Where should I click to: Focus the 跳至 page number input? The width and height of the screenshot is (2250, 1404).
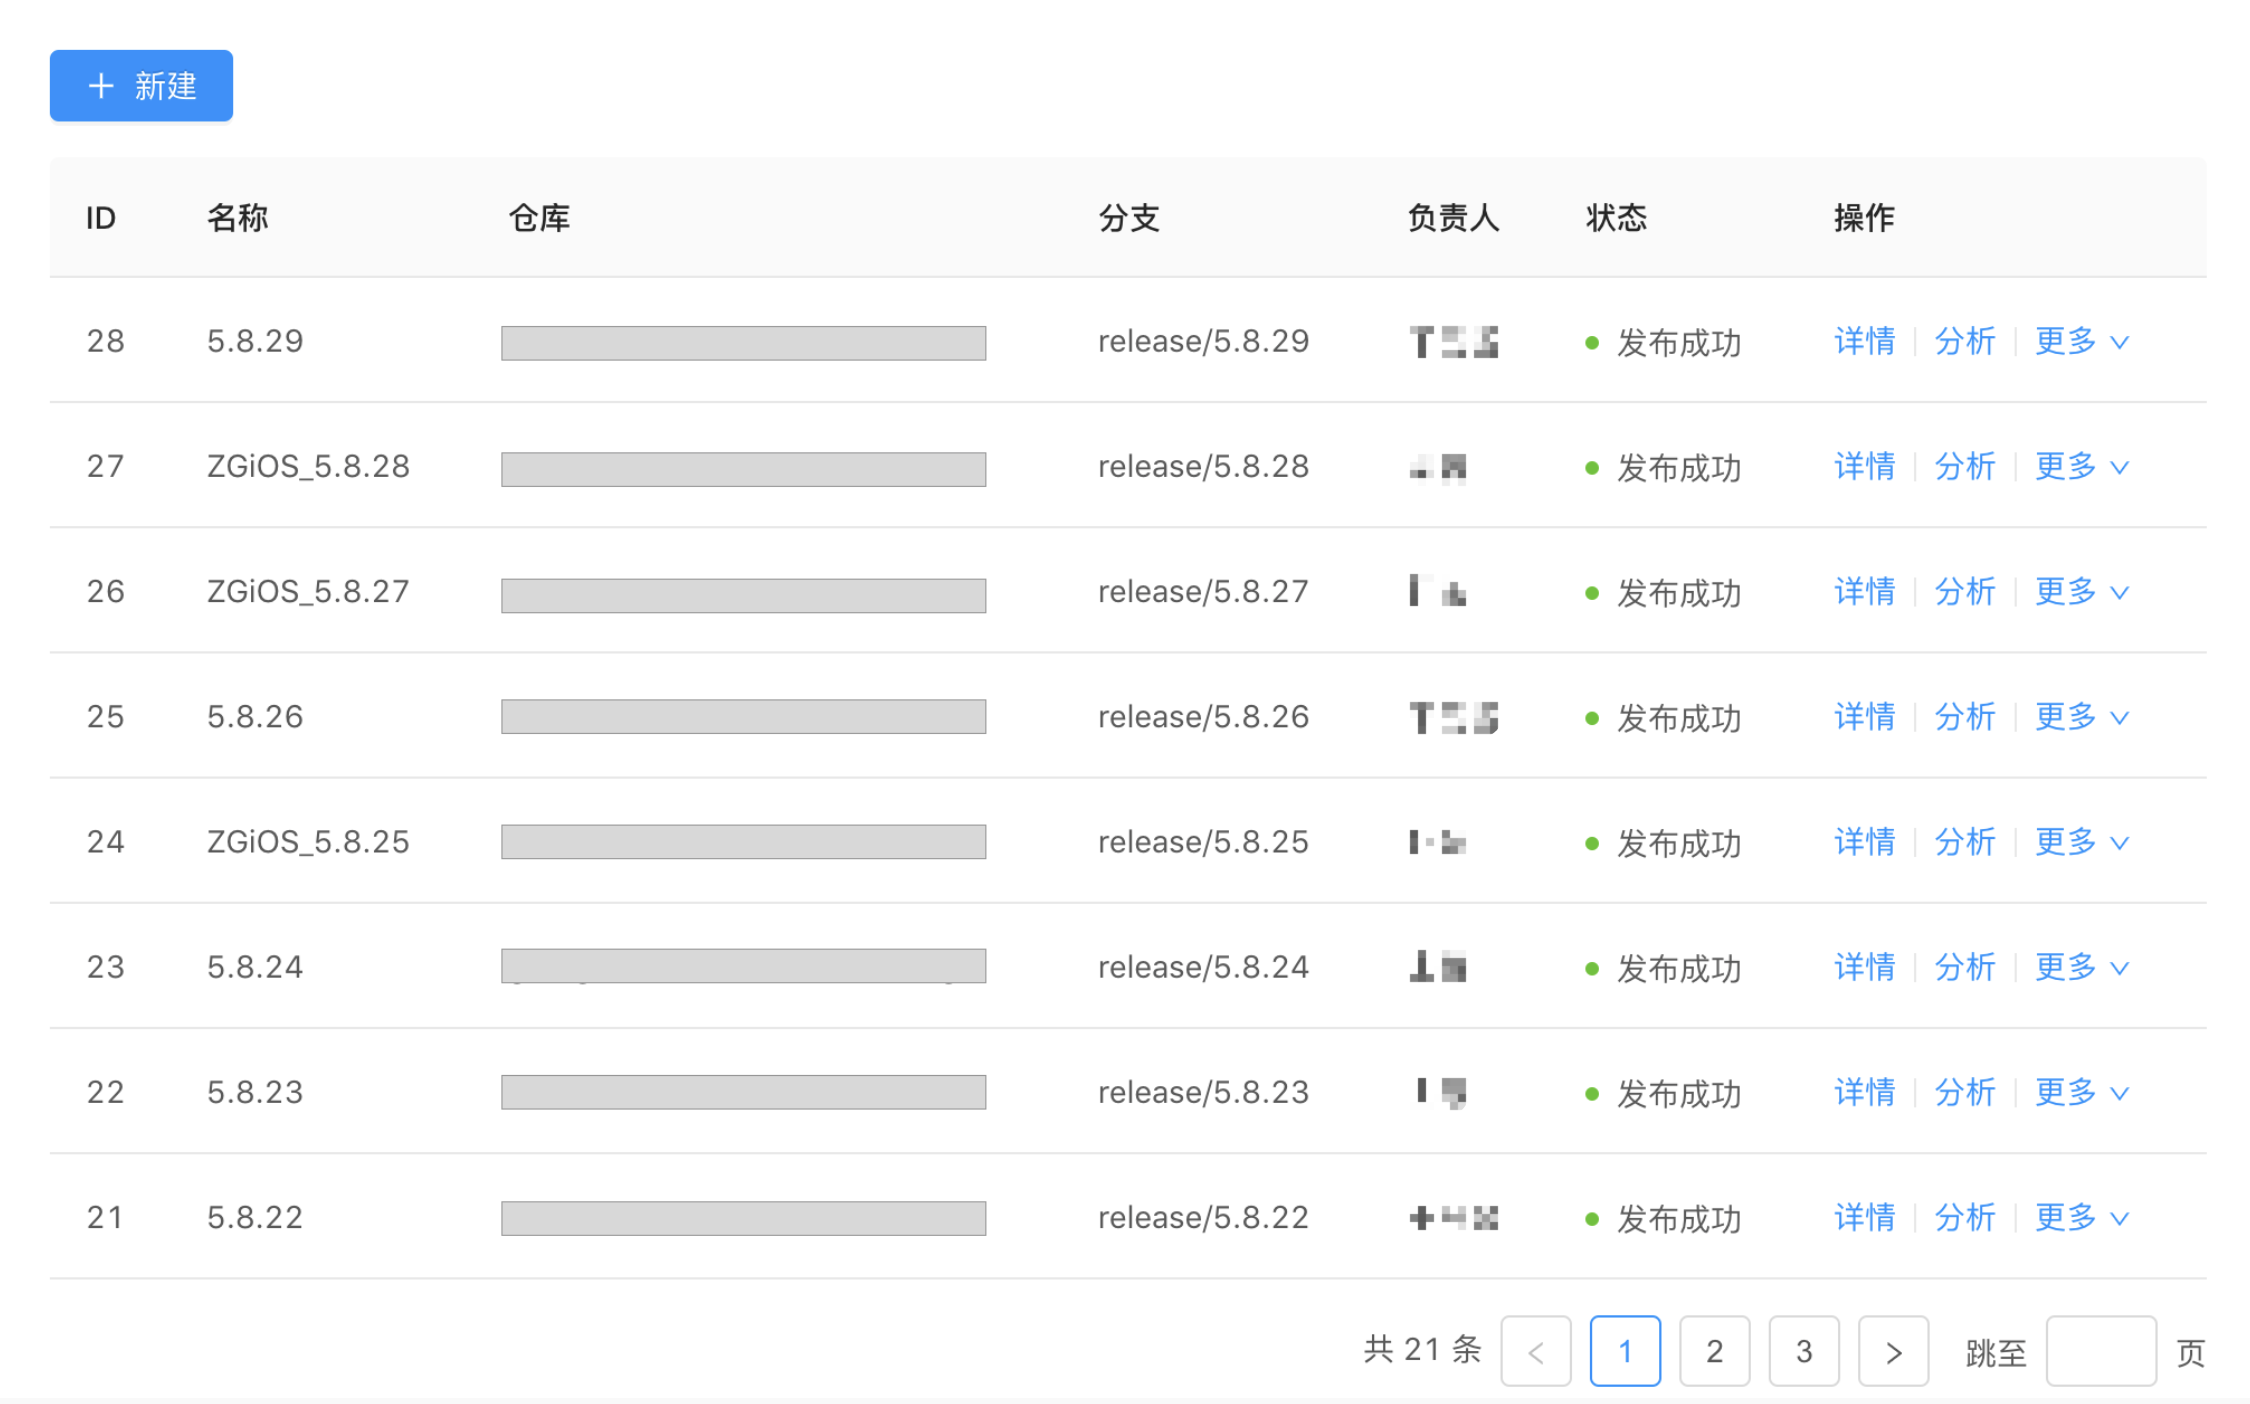coord(2101,1352)
